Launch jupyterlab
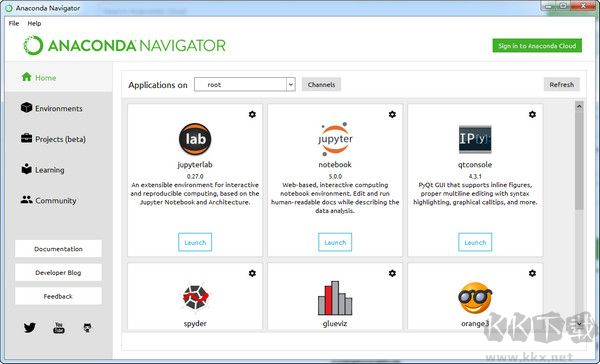The width and height of the screenshot is (600, 364). click(x=195, y=242)
